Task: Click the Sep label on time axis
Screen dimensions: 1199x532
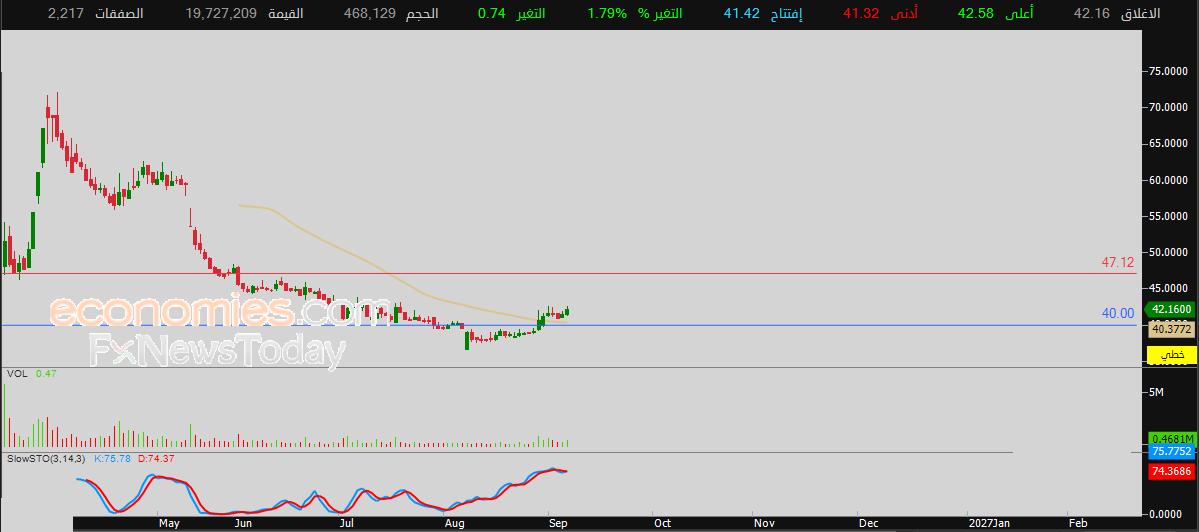Action: coord(557,524)
